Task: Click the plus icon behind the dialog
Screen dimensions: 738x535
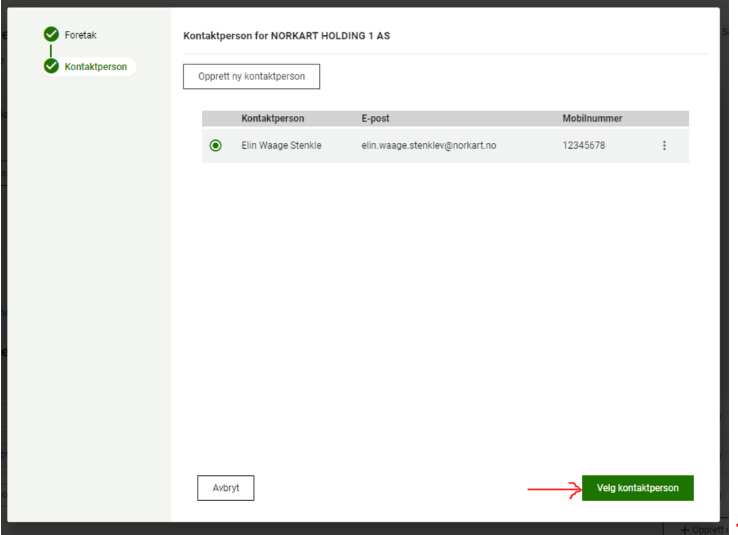Action: click(x=684, y=529)
